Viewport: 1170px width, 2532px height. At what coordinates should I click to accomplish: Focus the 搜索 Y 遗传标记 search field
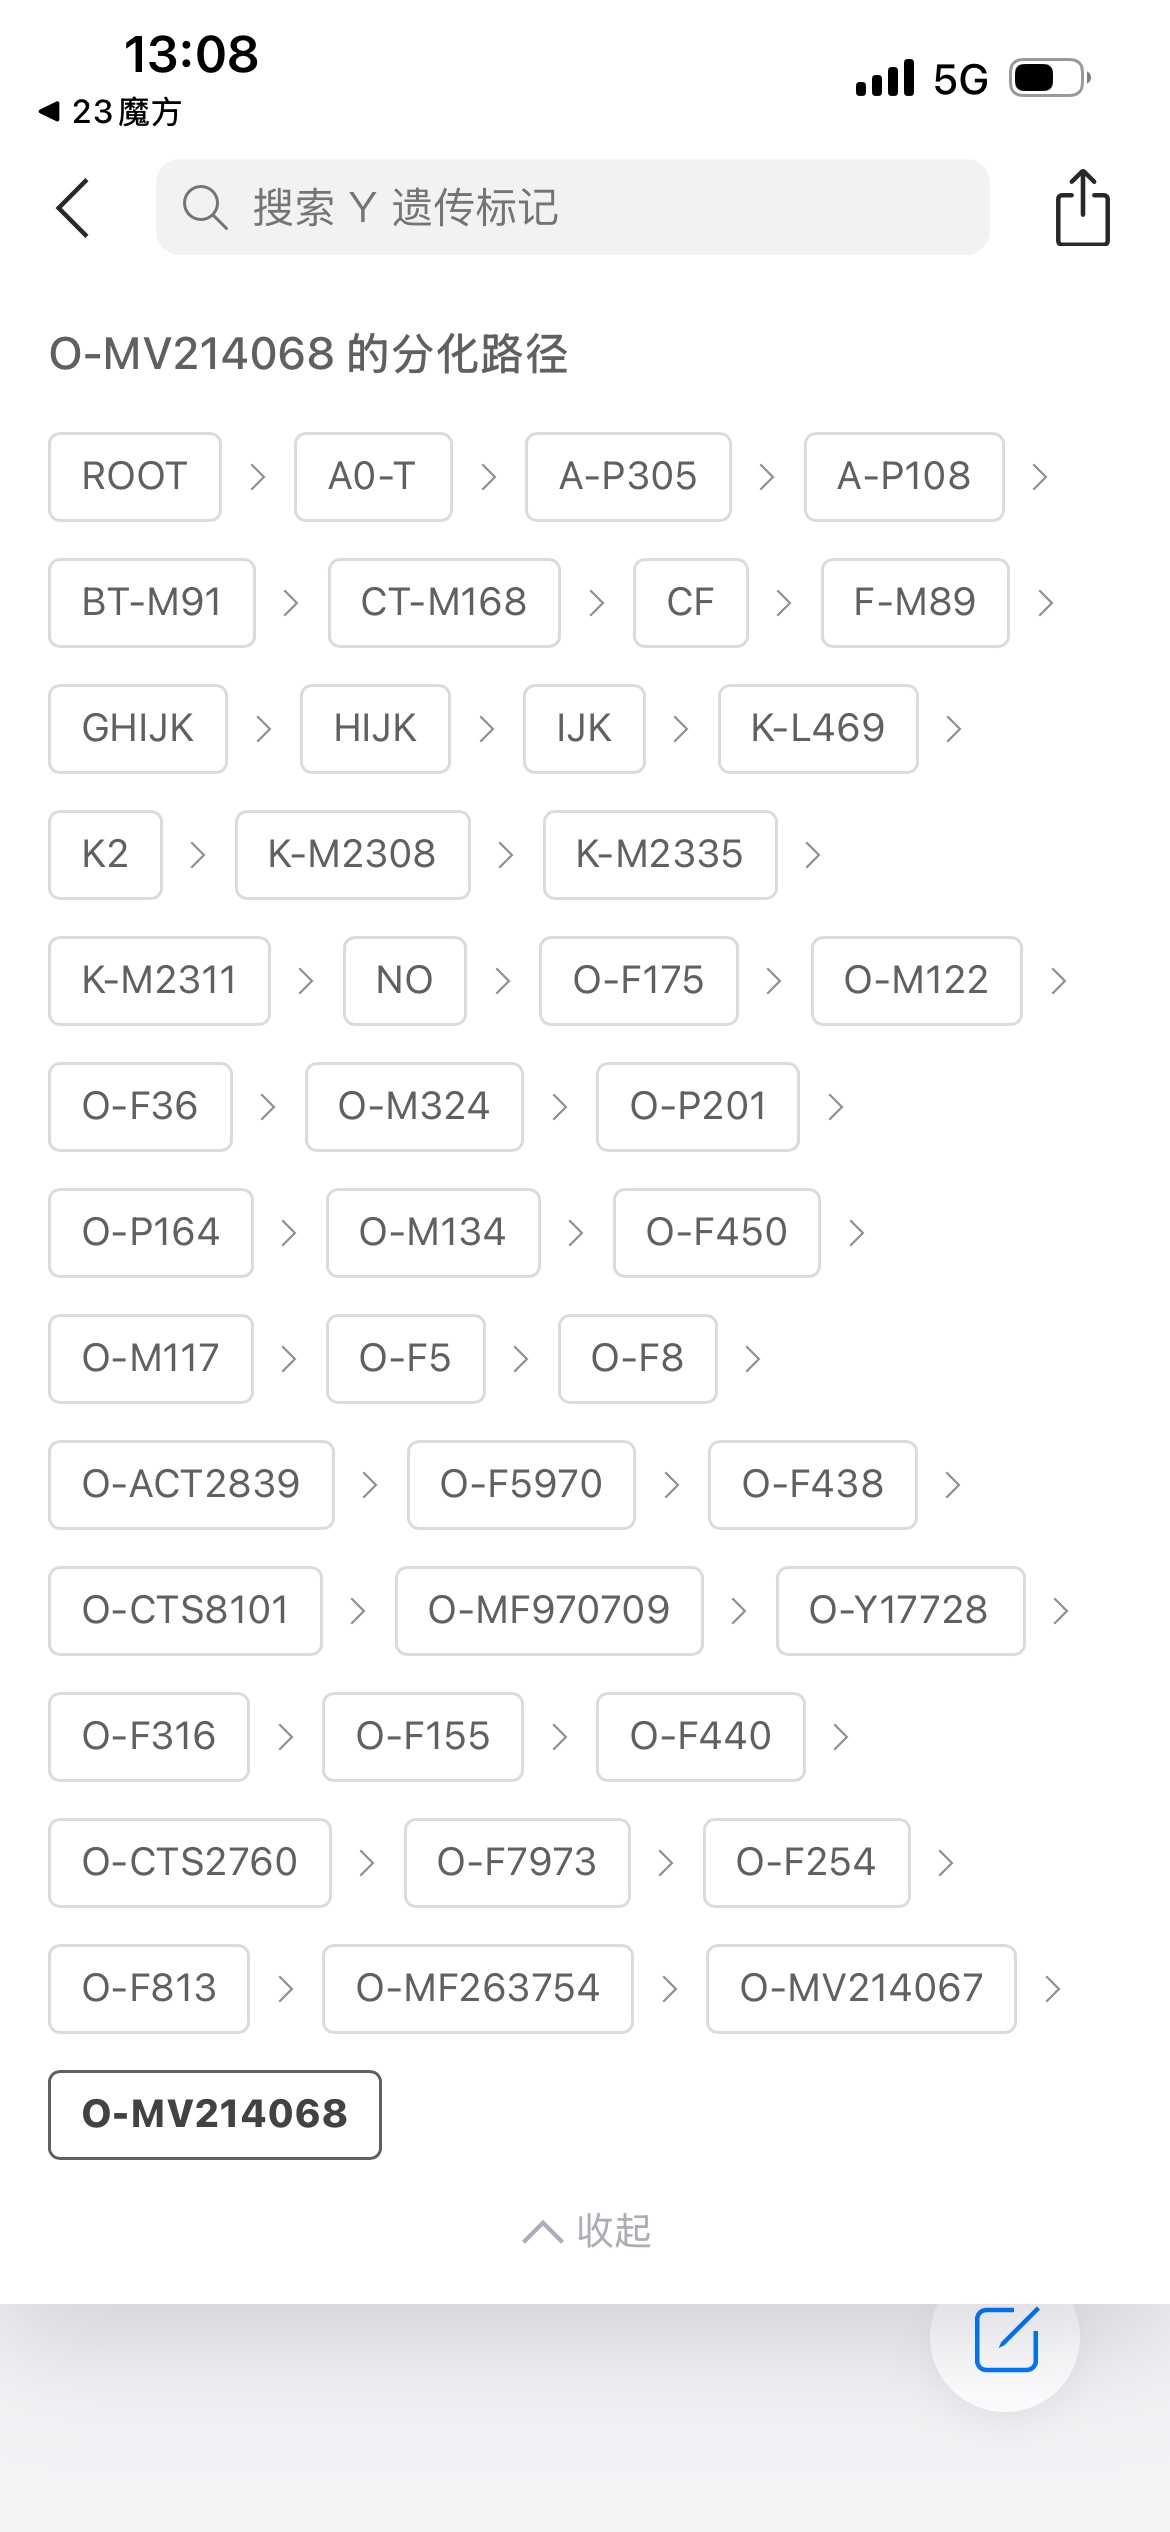600,208
